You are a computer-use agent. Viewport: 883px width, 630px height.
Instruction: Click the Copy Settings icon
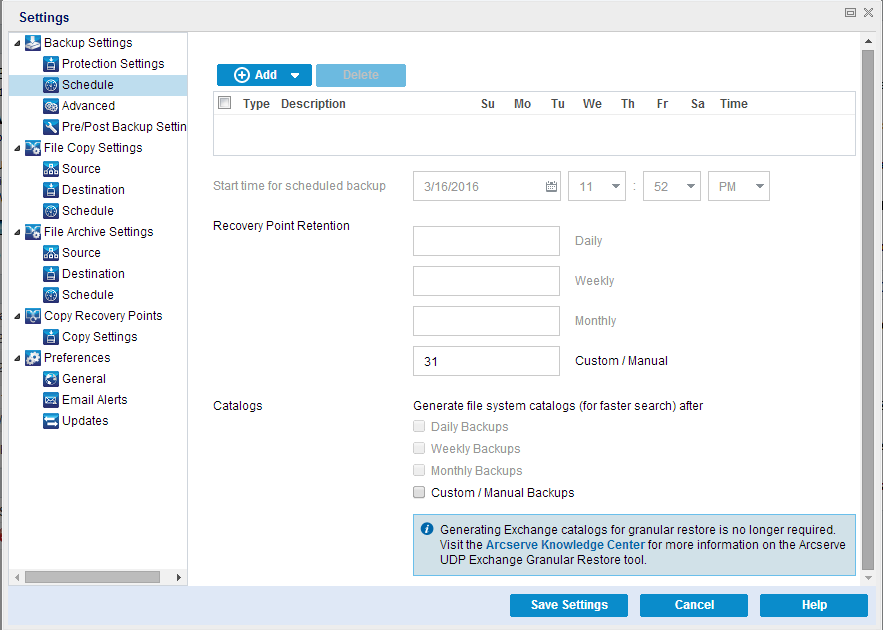51,337
